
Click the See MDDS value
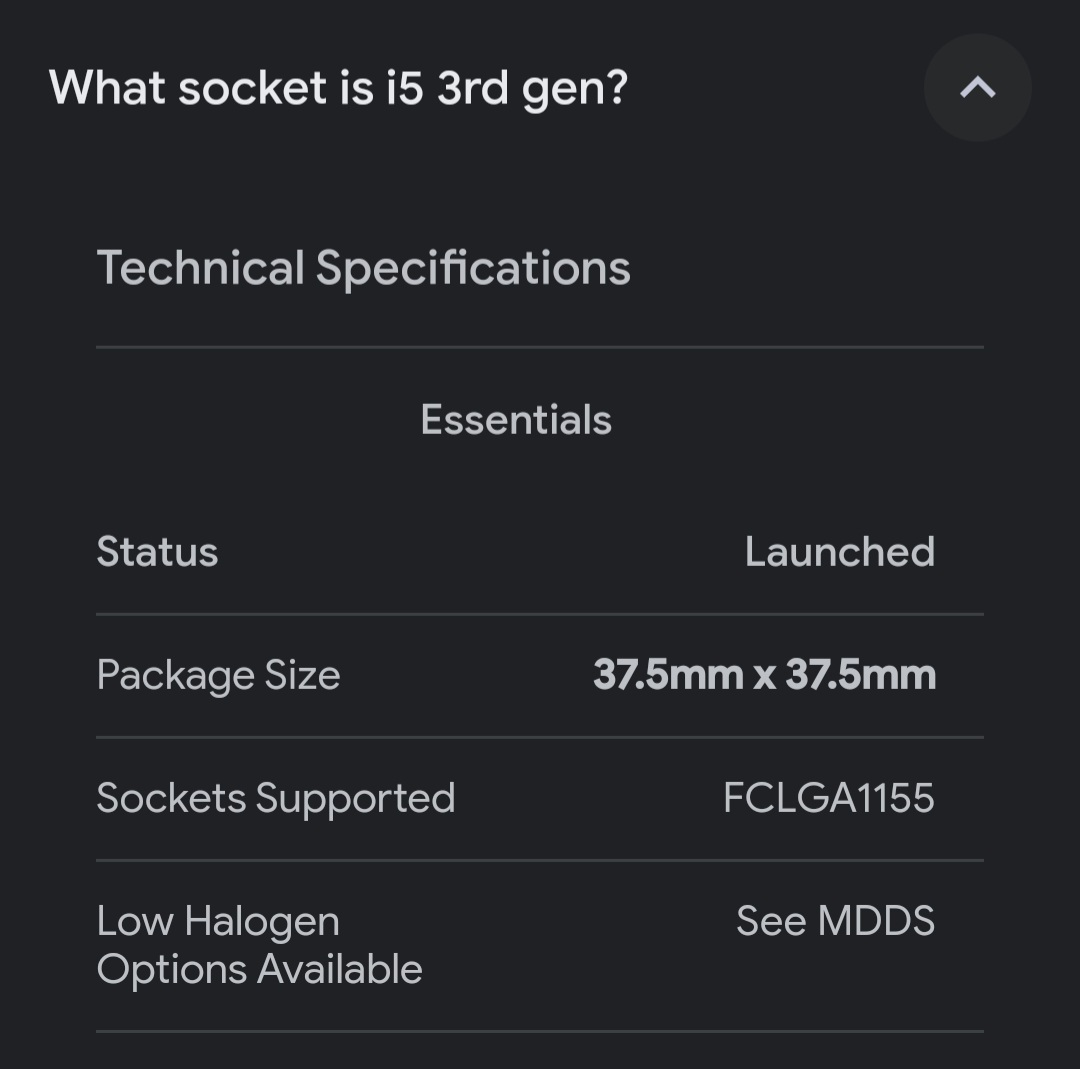pyautogui.click(x=835, y=921)
